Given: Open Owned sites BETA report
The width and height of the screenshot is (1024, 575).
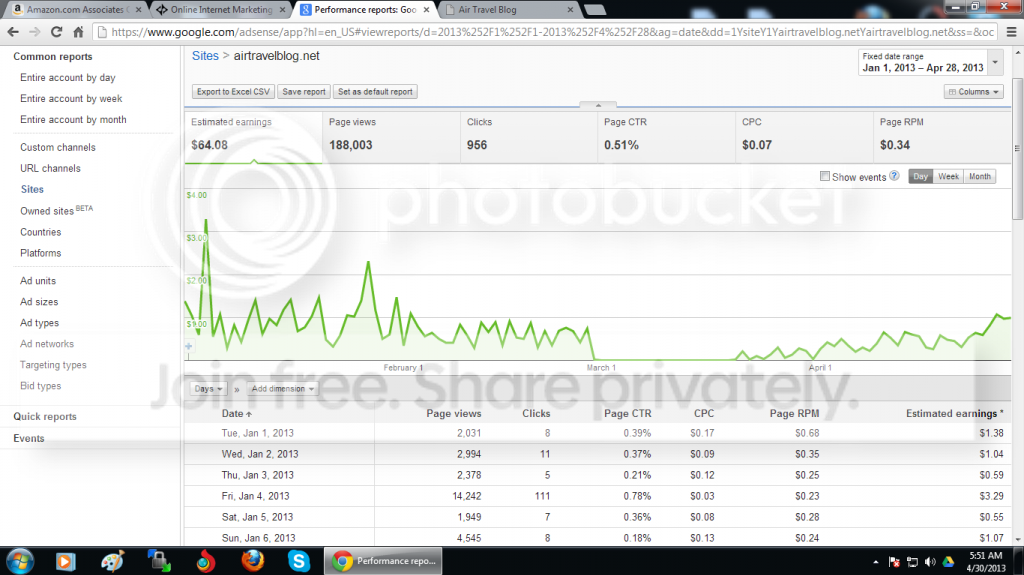Looking at the screenshot, I should pos(56,210).
